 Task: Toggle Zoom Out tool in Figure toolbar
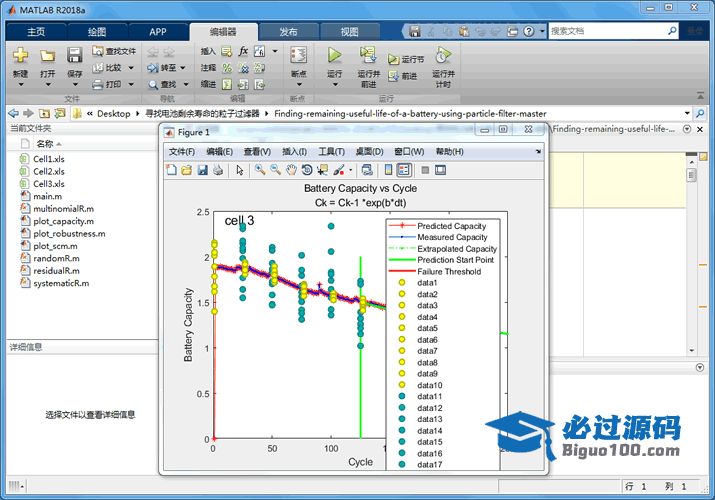point(275,170)
